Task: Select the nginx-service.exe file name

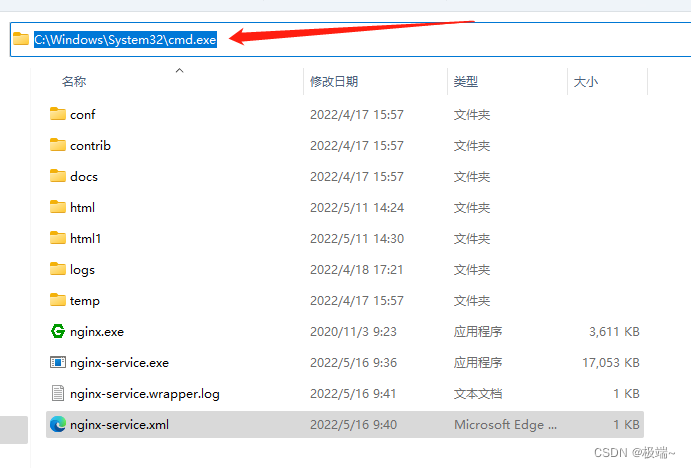Action: point(119,363)
